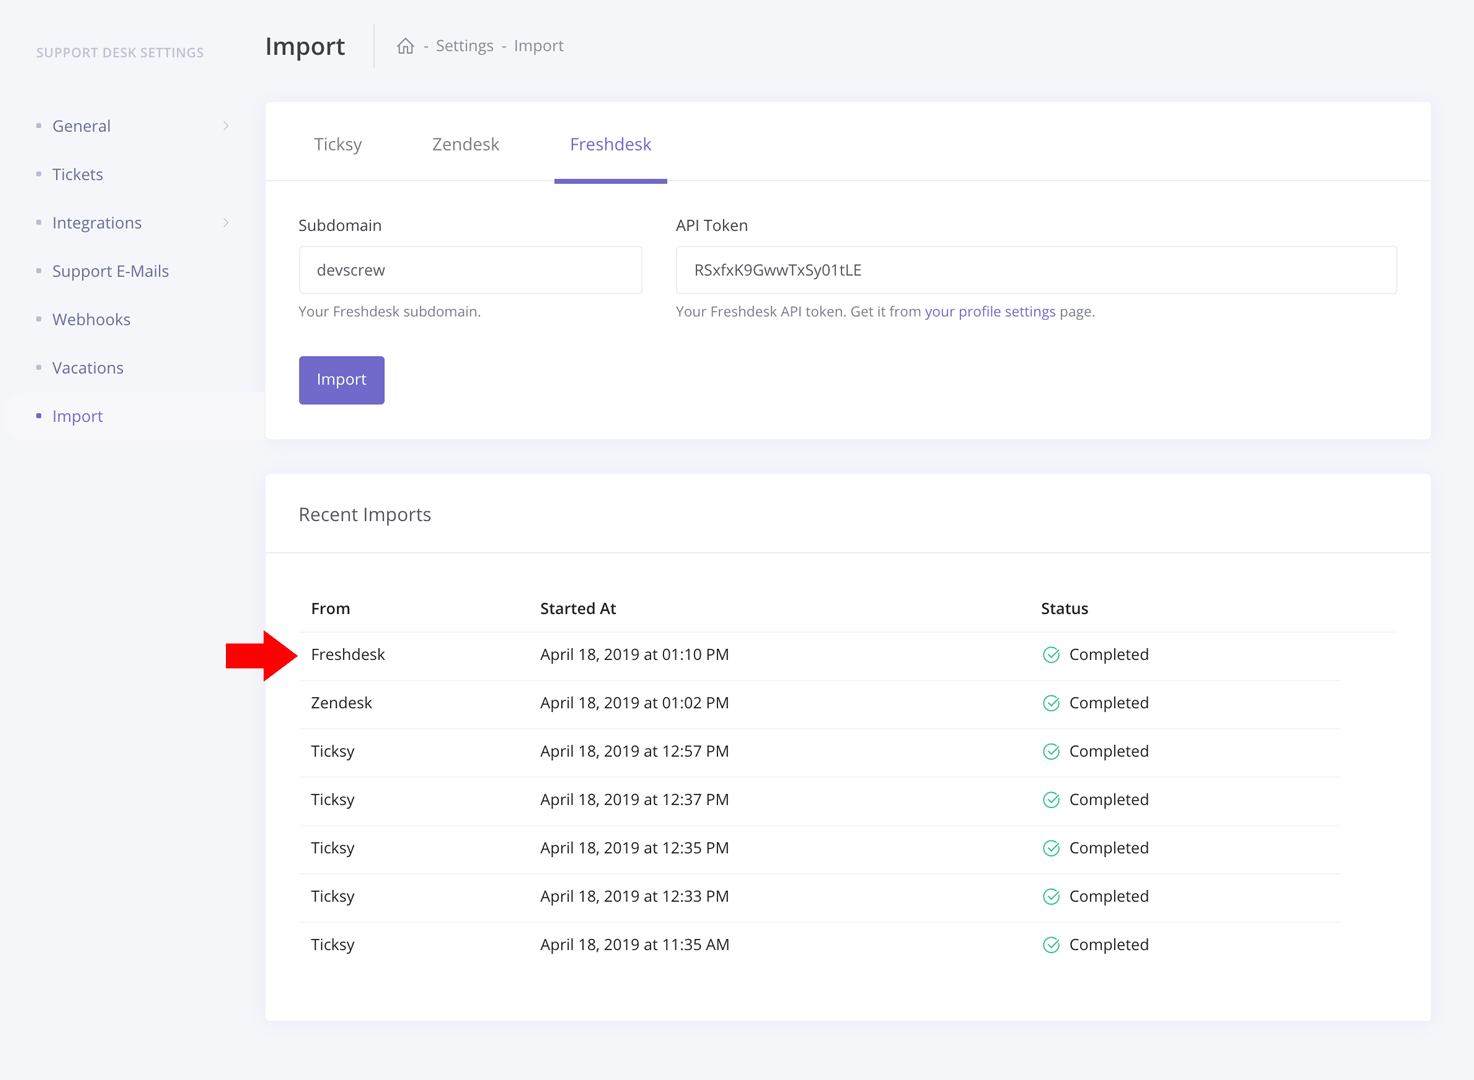1474x1080 pixels.
Task: Focus the API Token input field
Action: point(1036,270)
